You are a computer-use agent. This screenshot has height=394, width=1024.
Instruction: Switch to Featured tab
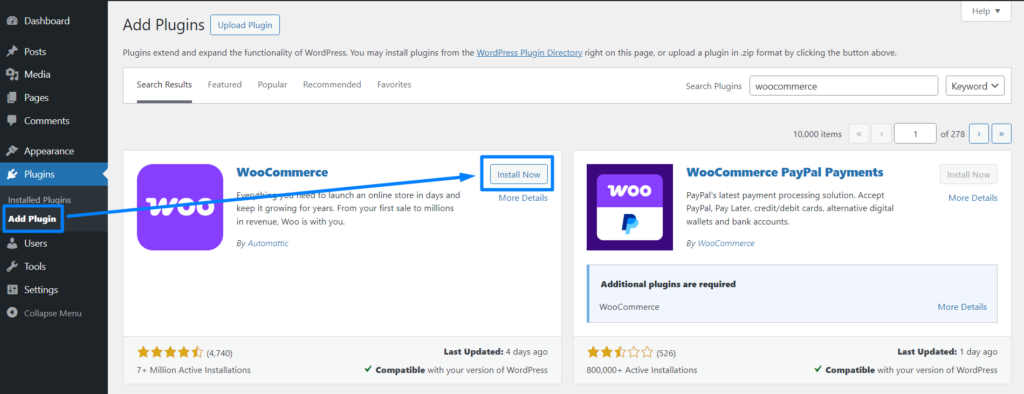click(225, 85)
